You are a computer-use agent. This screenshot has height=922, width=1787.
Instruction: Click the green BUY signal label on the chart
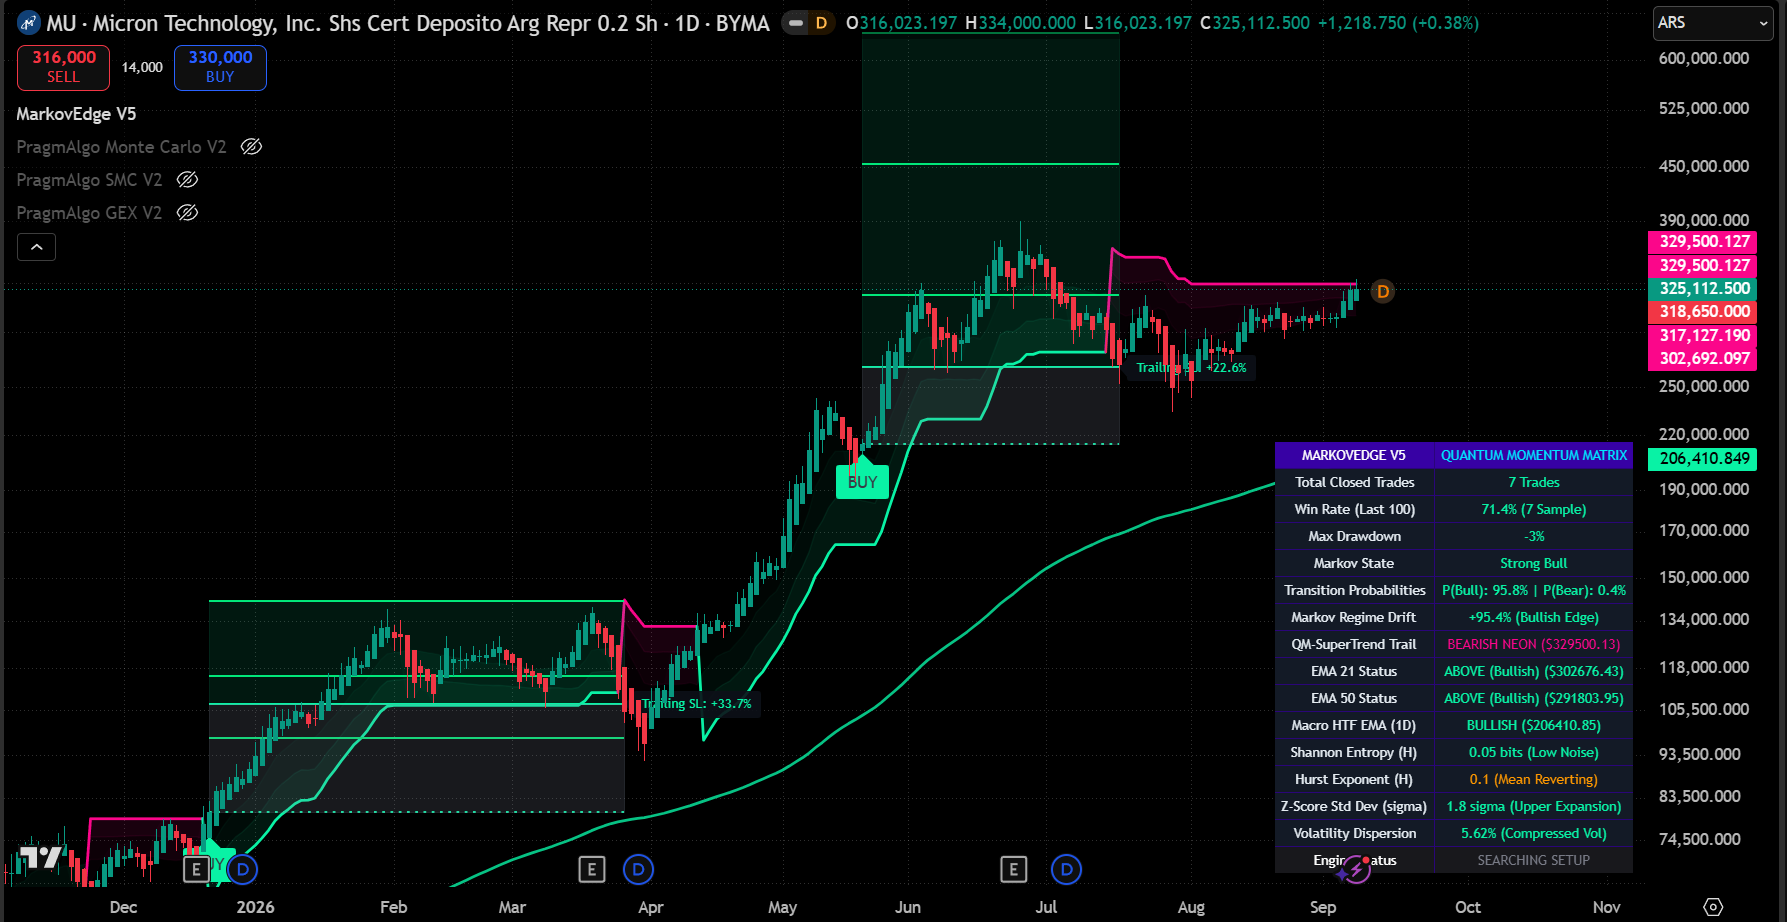click(862, 480)
